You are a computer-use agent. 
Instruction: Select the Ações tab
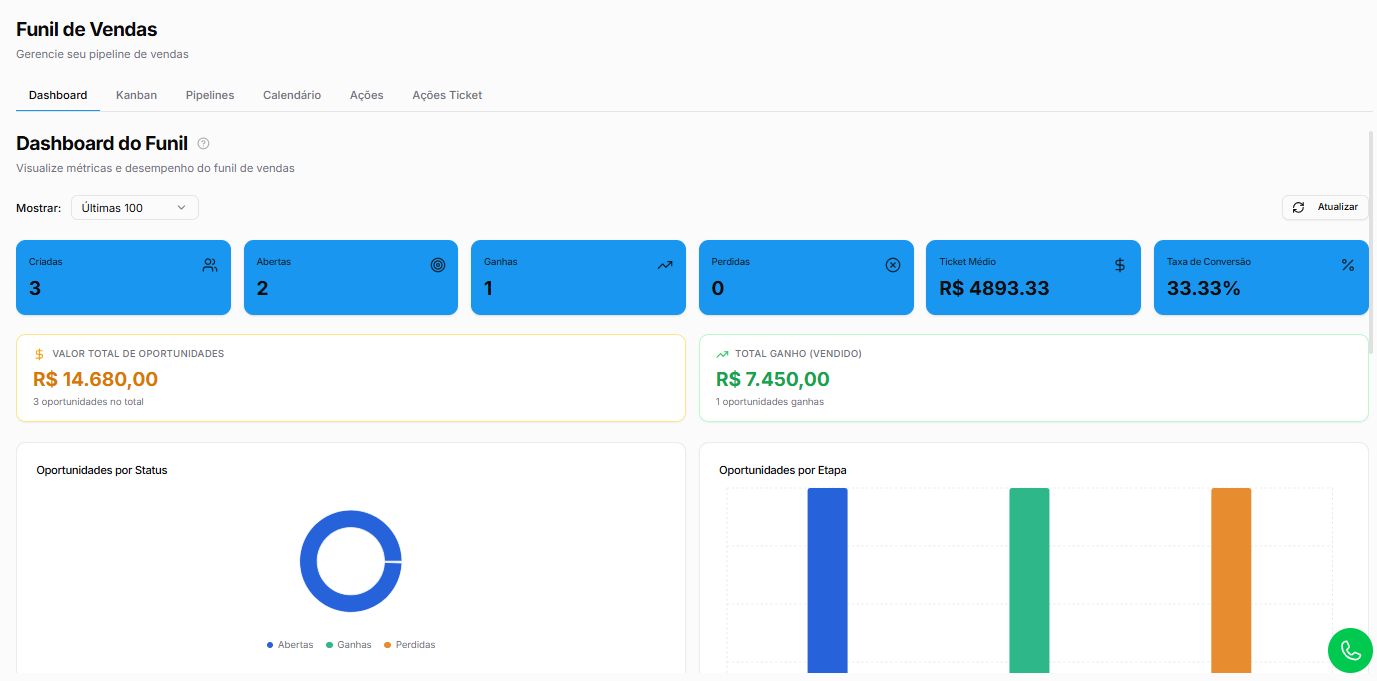coord(367,95)
